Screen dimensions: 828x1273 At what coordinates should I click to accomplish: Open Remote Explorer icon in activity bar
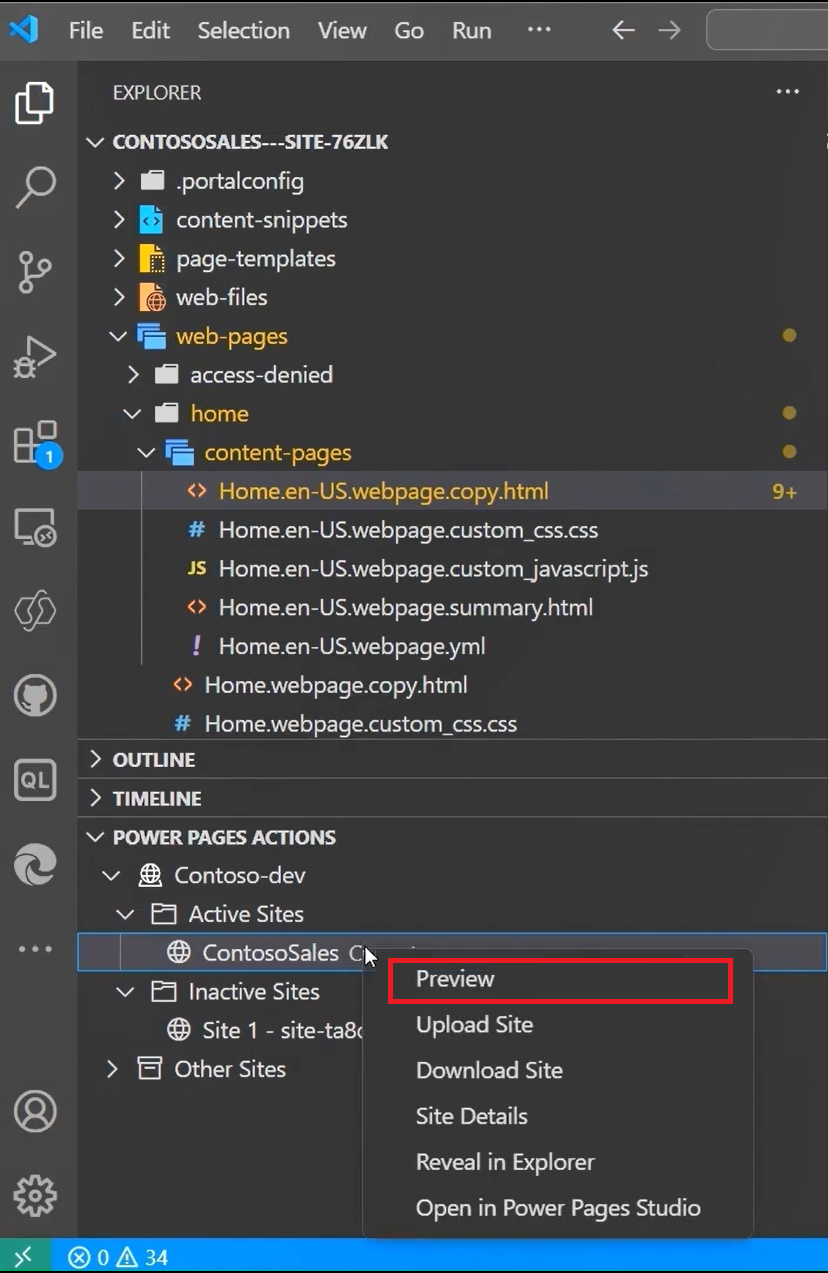[x=35, y=526]
